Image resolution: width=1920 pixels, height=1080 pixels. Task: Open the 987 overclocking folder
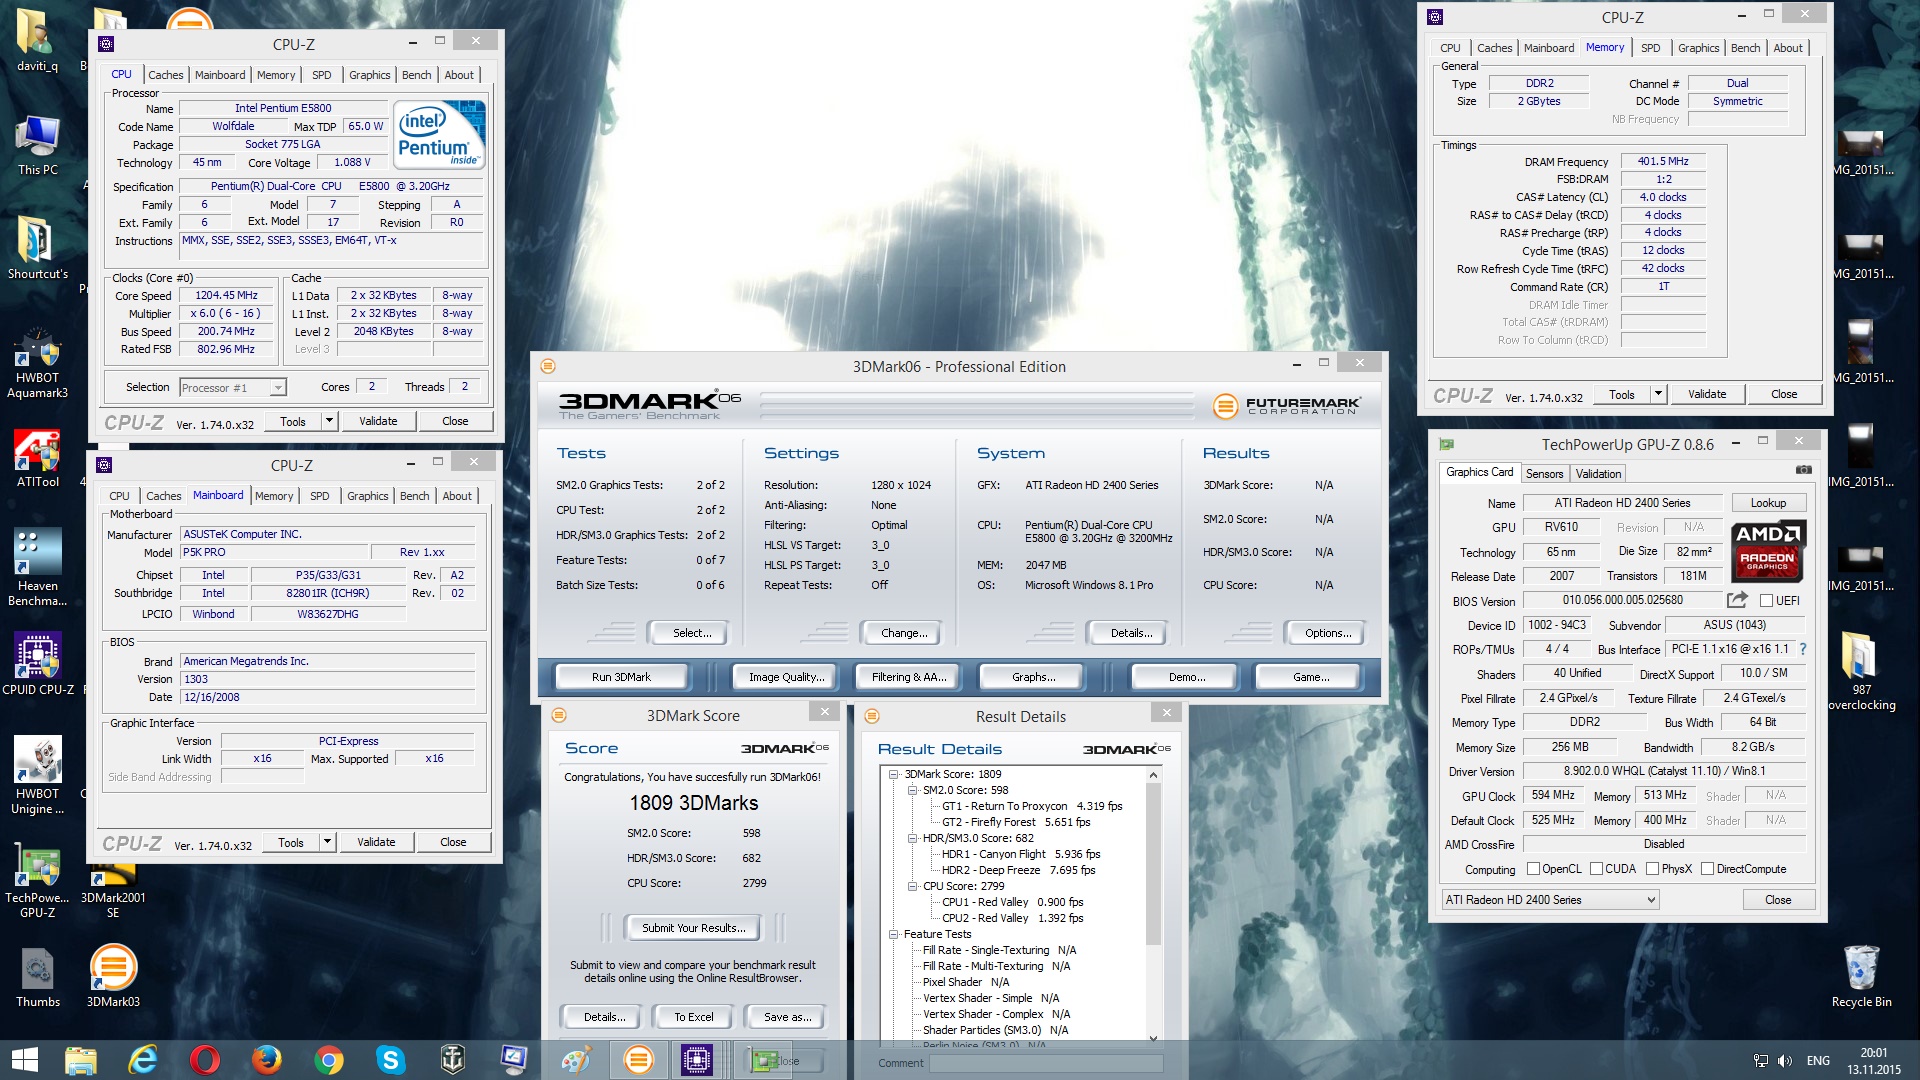(x=1861, y=671)
